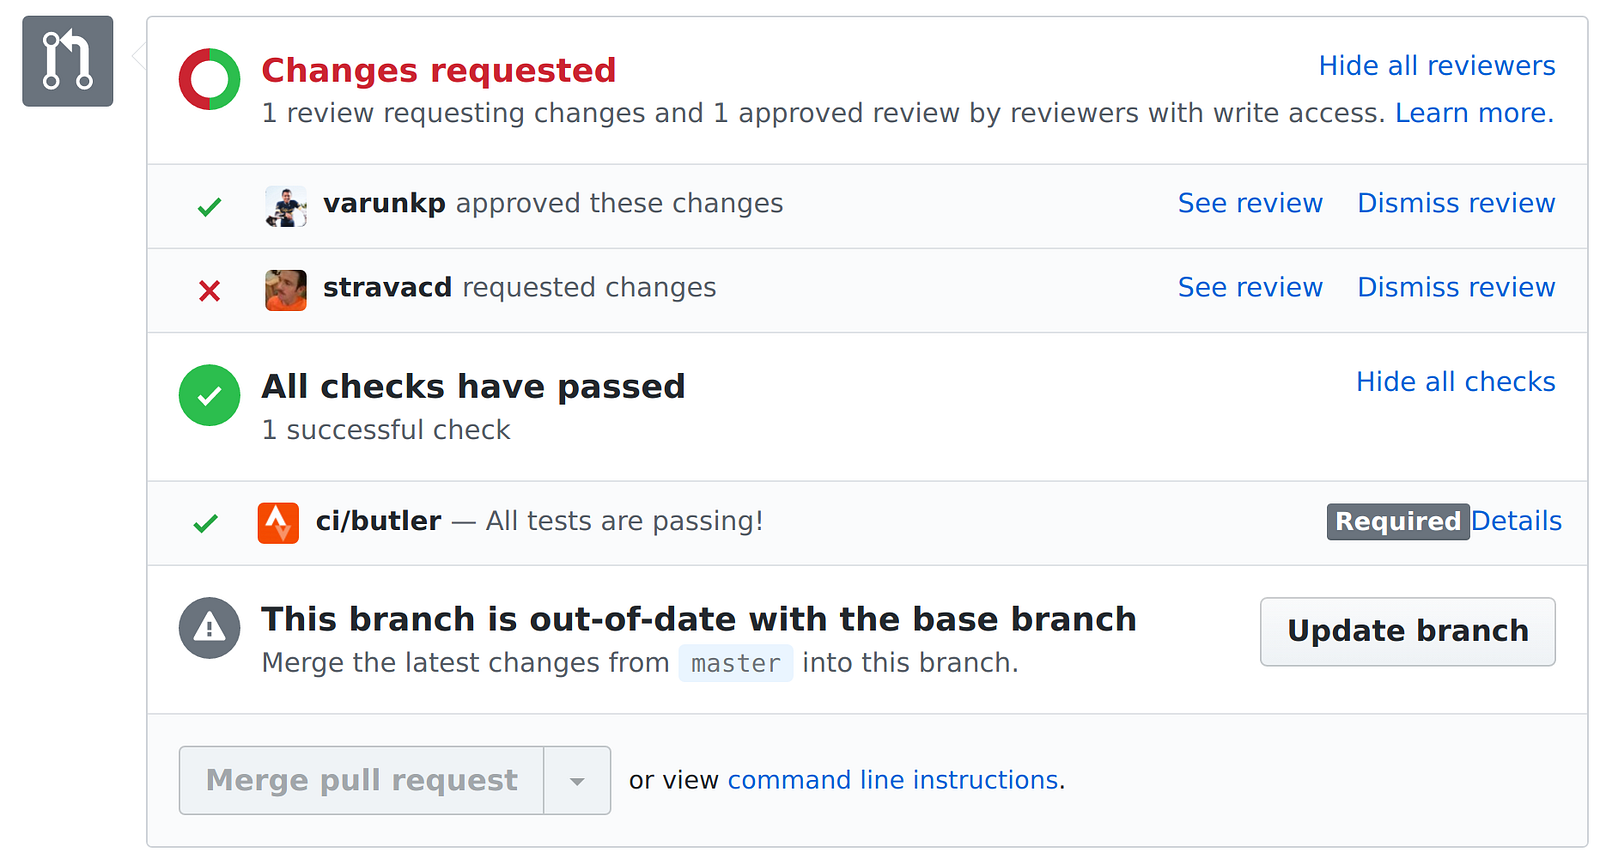Screen dimensions: 1600x860
Task: Open the merge method dropdown arrow
Action: point(577,781)
